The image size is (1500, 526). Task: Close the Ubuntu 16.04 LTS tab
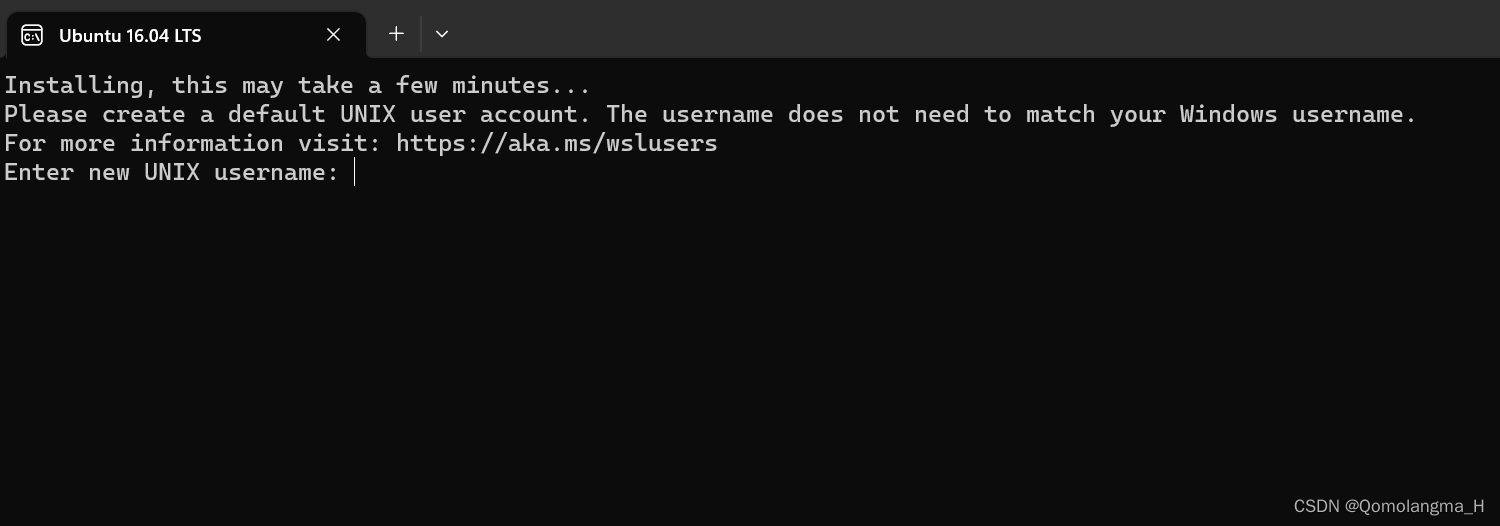(x=334, y=35)
